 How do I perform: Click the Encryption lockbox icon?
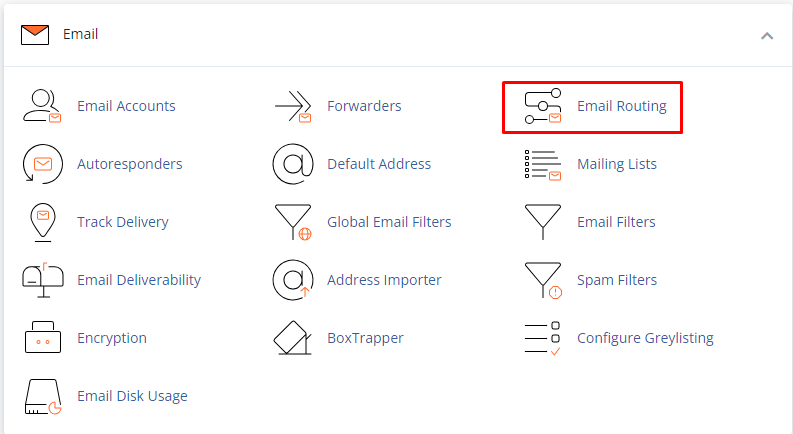click(x=43, y=338)
